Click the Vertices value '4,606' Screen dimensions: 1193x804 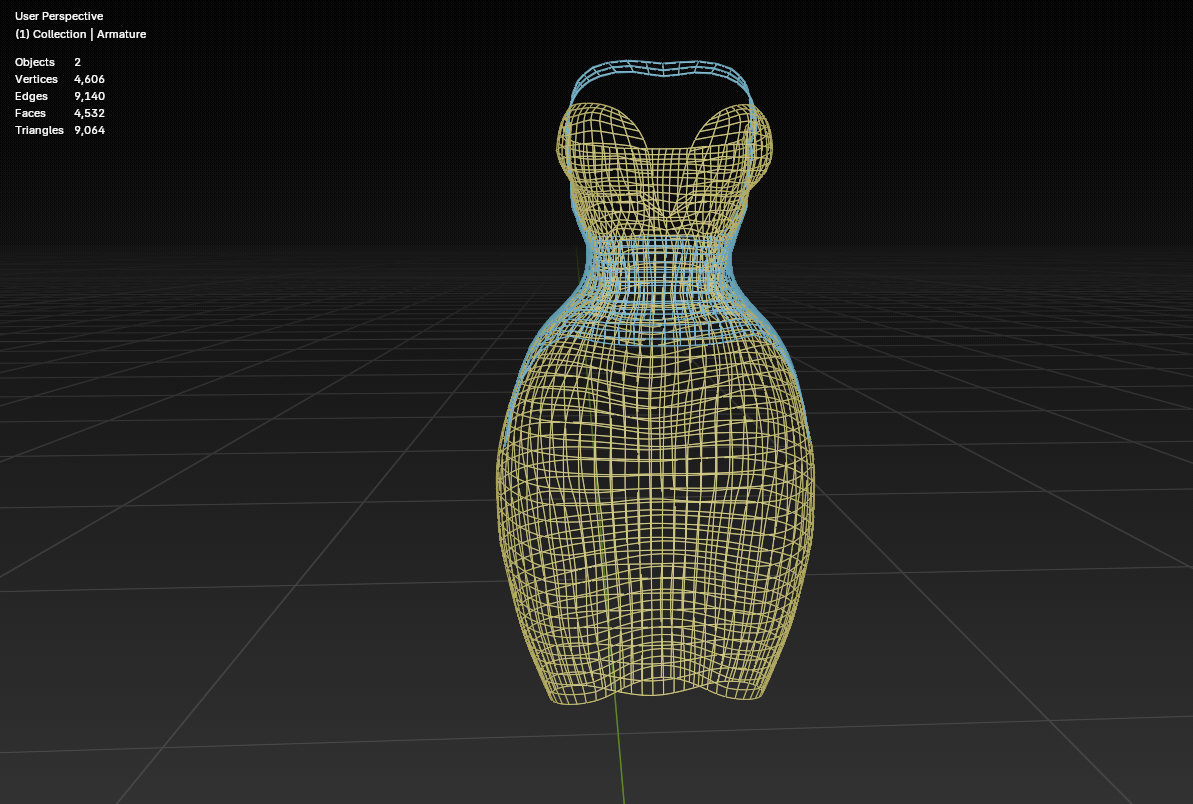89,79
